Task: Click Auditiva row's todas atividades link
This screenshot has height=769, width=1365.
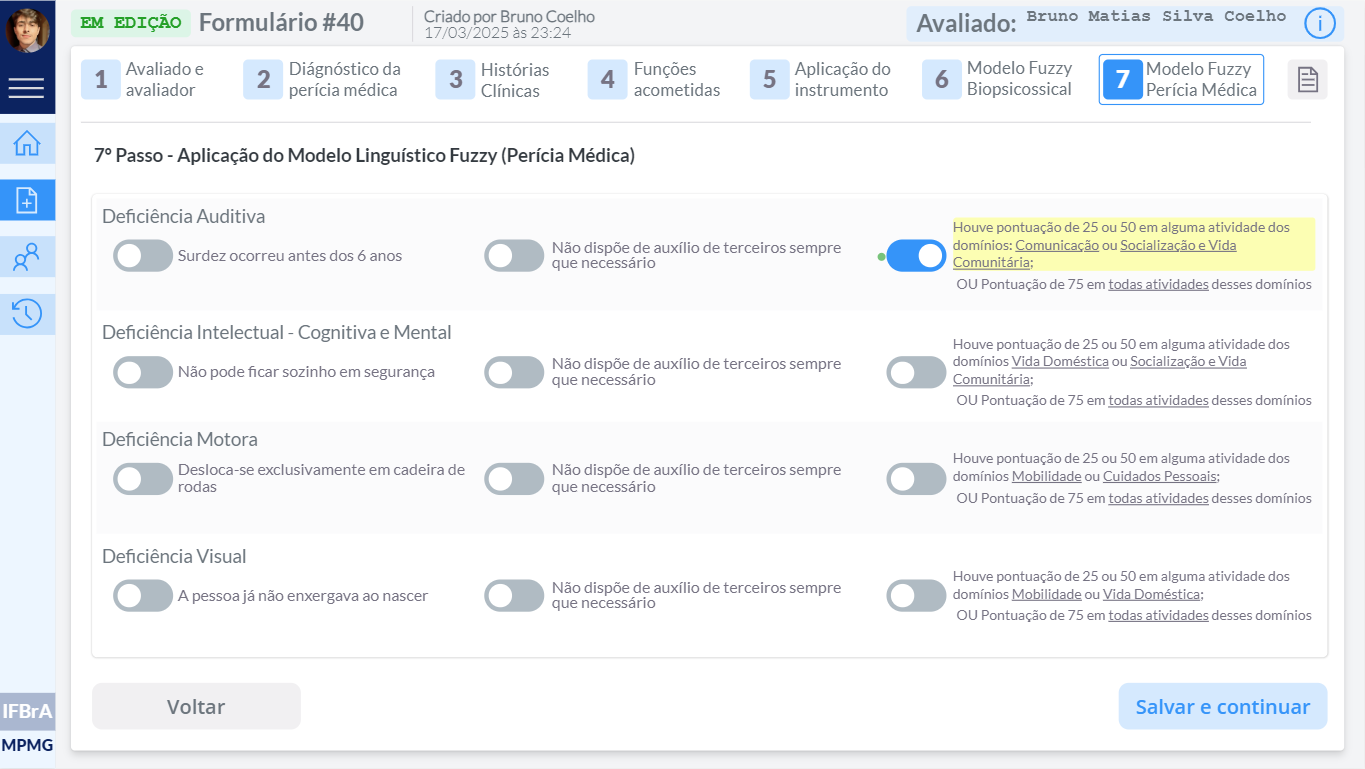Action: coord(1158,284)
